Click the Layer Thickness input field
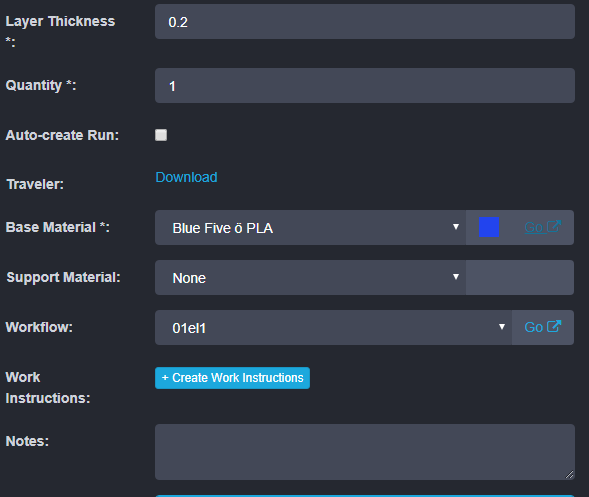The image size is (589, 497). (x=365, y=22)
